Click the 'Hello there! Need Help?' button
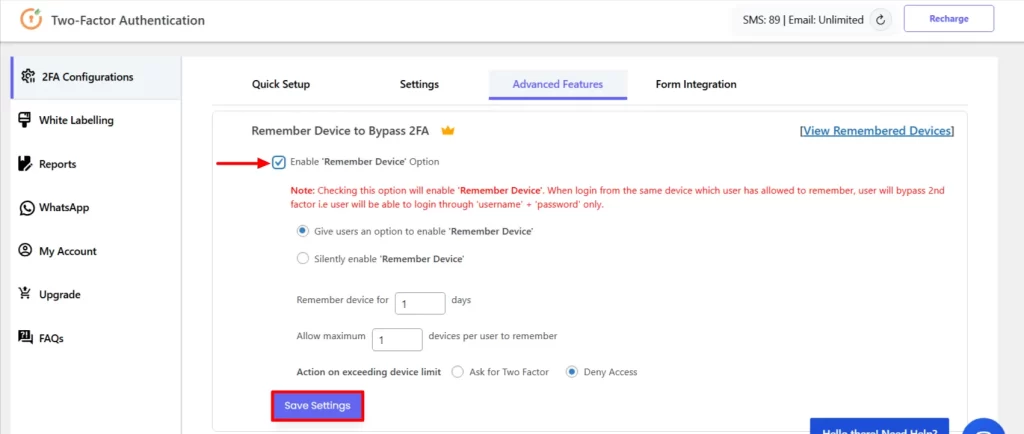Screen dimensions: 1024x434 tap(879, 427)
